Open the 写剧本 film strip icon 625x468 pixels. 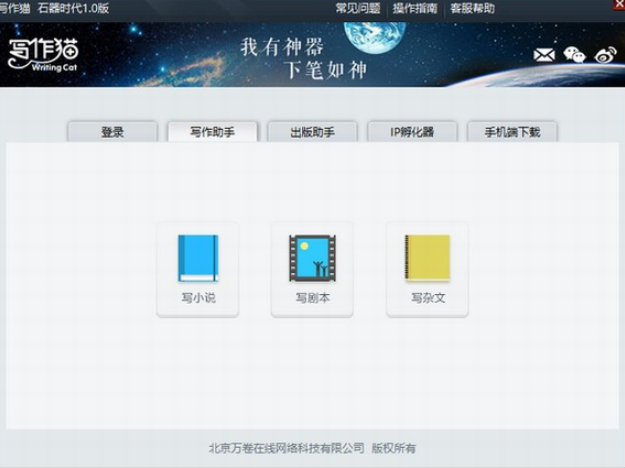pos(312,260)
